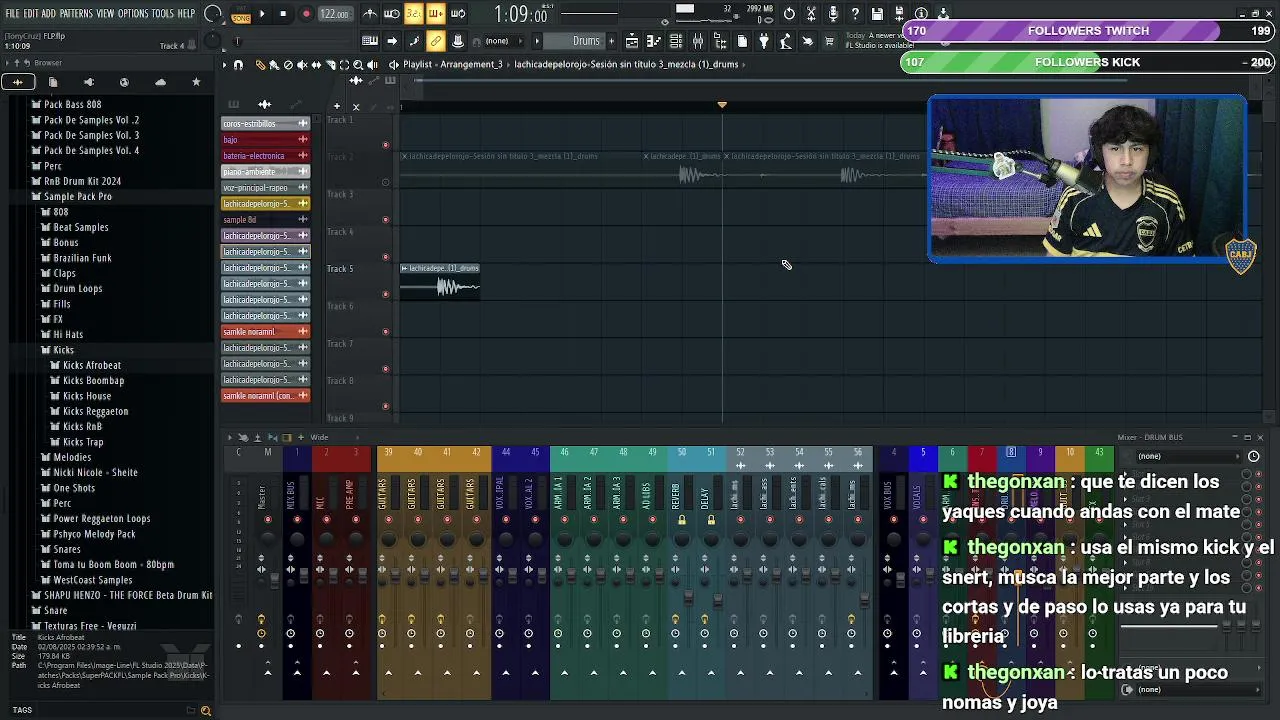Open browser cloud tab icon

[160, 82]
